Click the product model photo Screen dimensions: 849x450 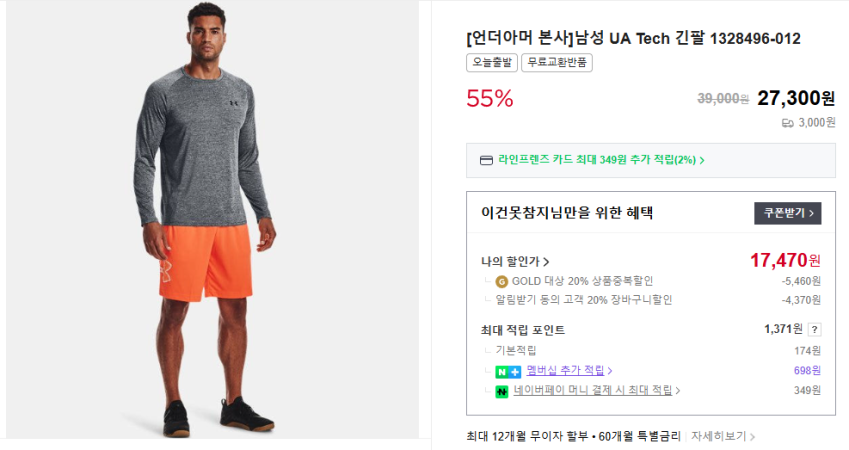tap(211, 219)
